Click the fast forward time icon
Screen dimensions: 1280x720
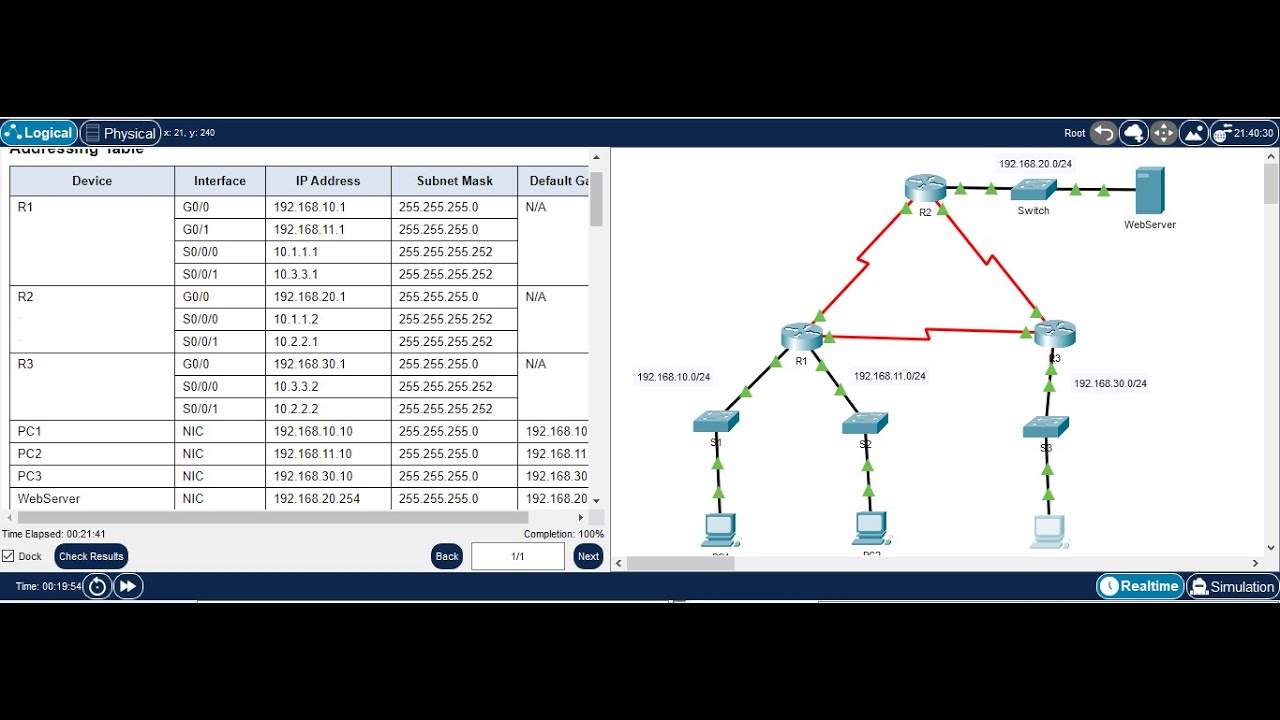pos(128,586)
